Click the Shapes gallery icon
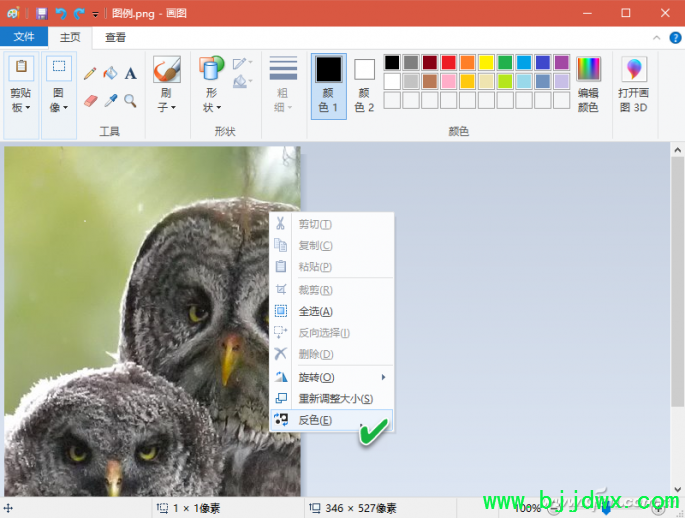The width and height of the screenshot is (685, 518). coord(211,69)
